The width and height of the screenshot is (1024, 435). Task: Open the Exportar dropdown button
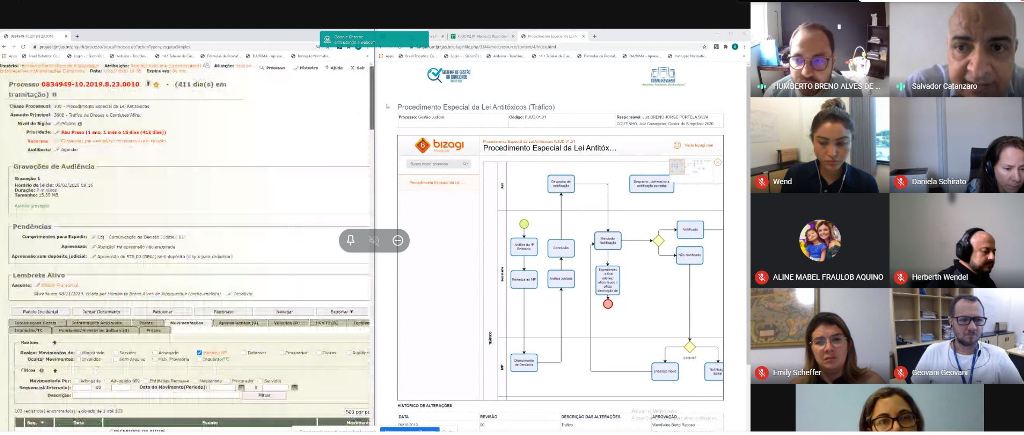(x=342, y=312)
